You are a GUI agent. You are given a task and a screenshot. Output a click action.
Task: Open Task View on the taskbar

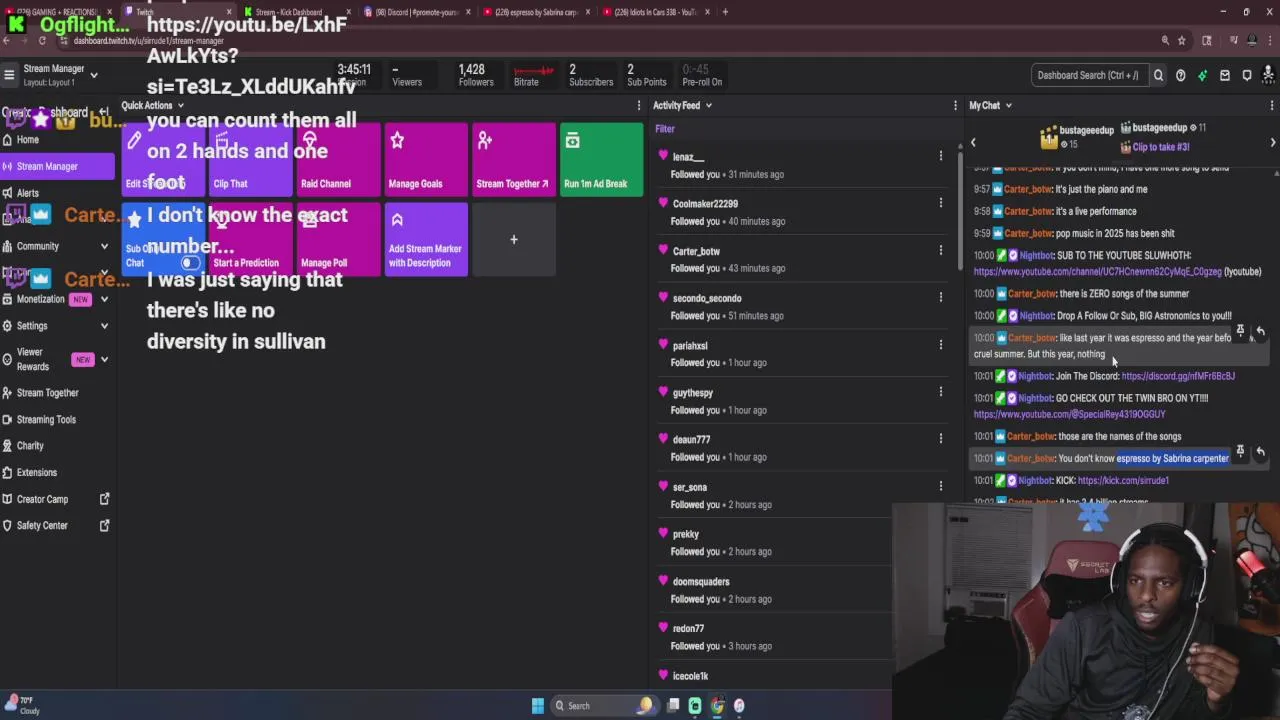point(673,706)
